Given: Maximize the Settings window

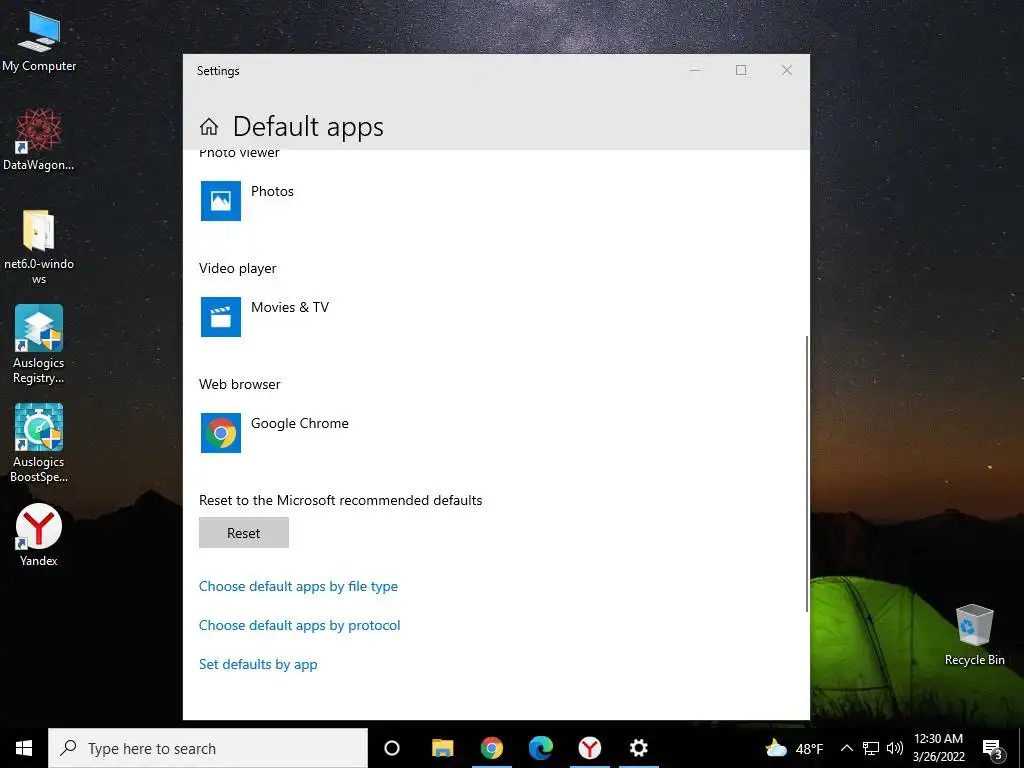Looking at the screenshot, I should [x=741, y=71].
